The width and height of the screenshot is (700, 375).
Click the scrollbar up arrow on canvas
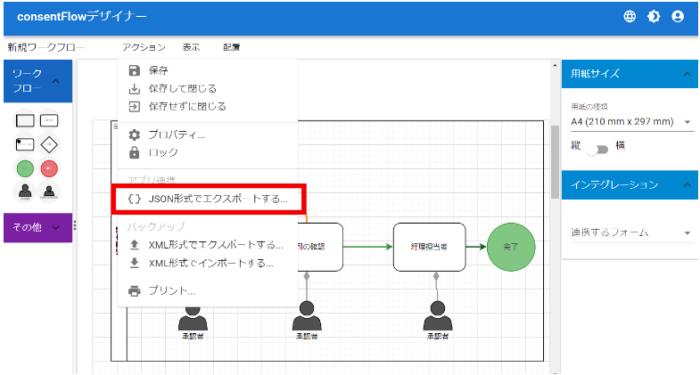coord(555,66)
